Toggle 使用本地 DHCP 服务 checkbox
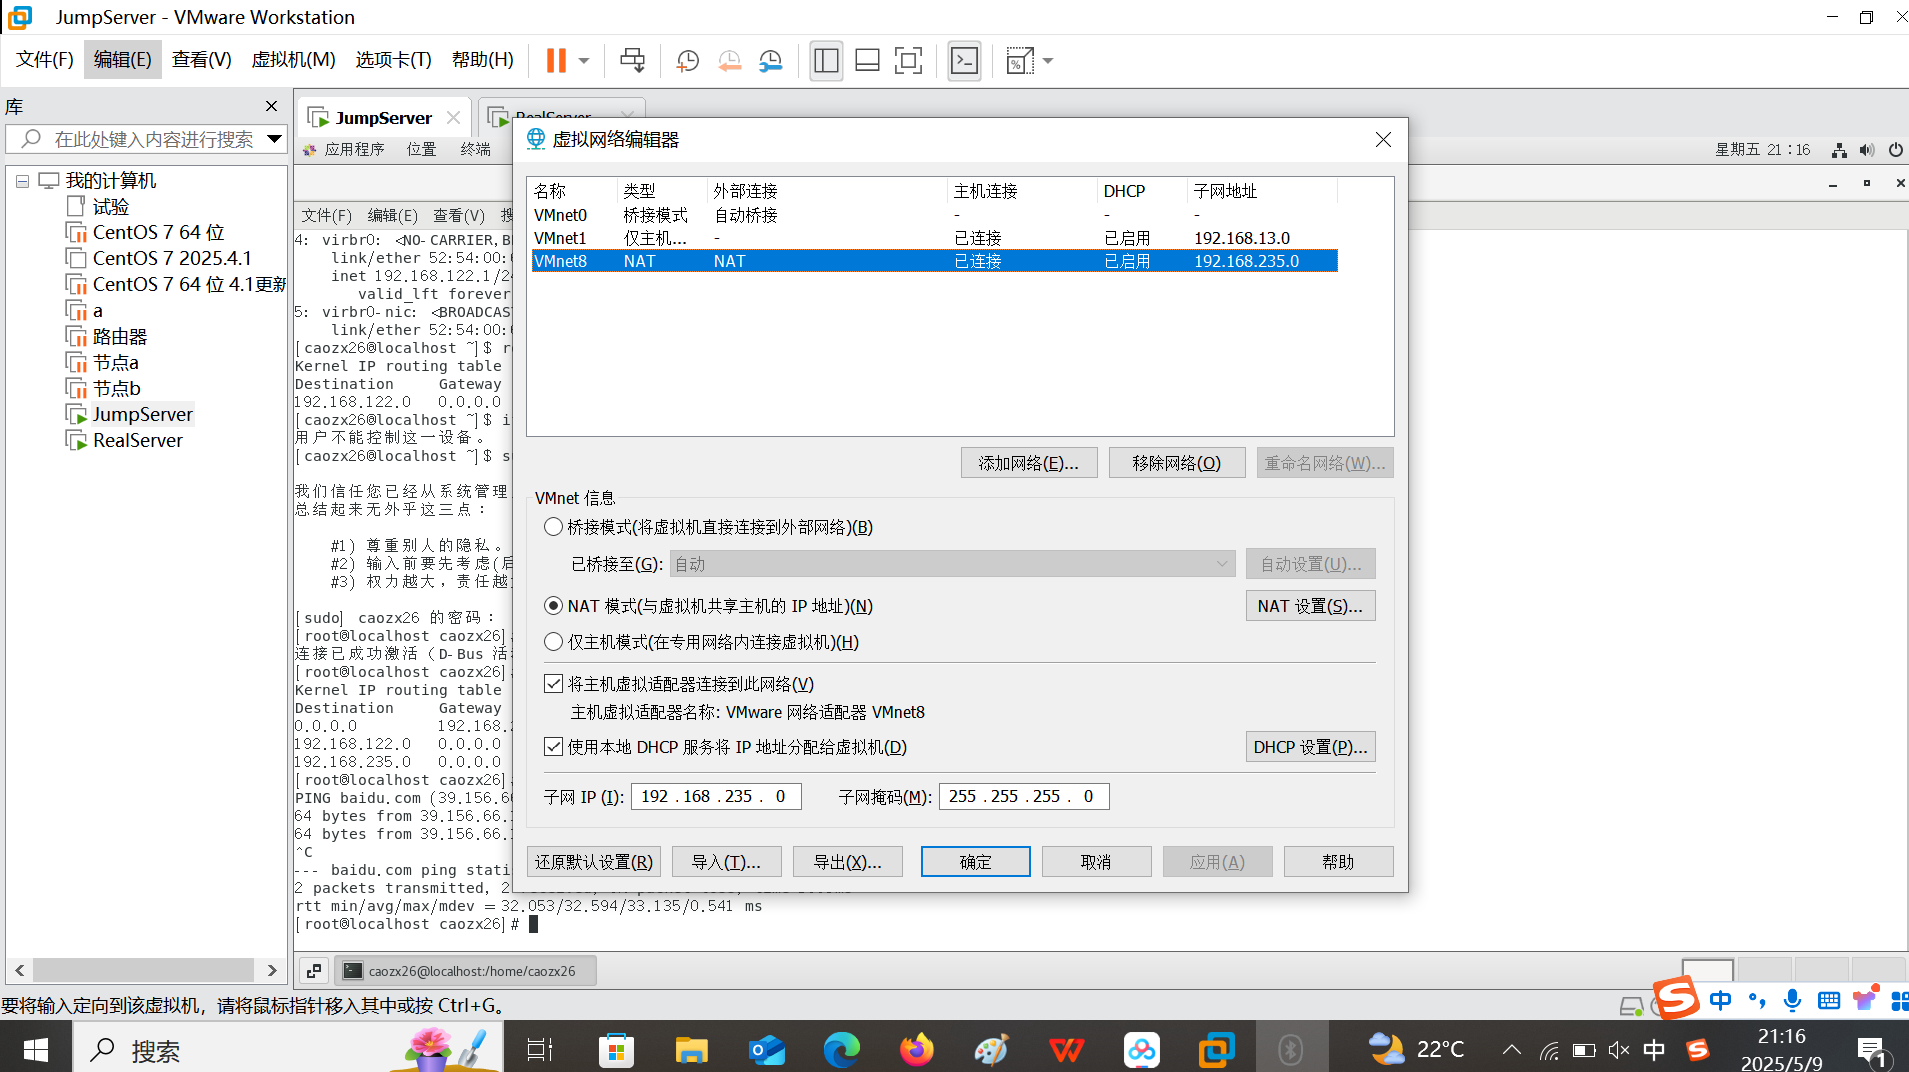The image size is (1909, 1072). 553,747
